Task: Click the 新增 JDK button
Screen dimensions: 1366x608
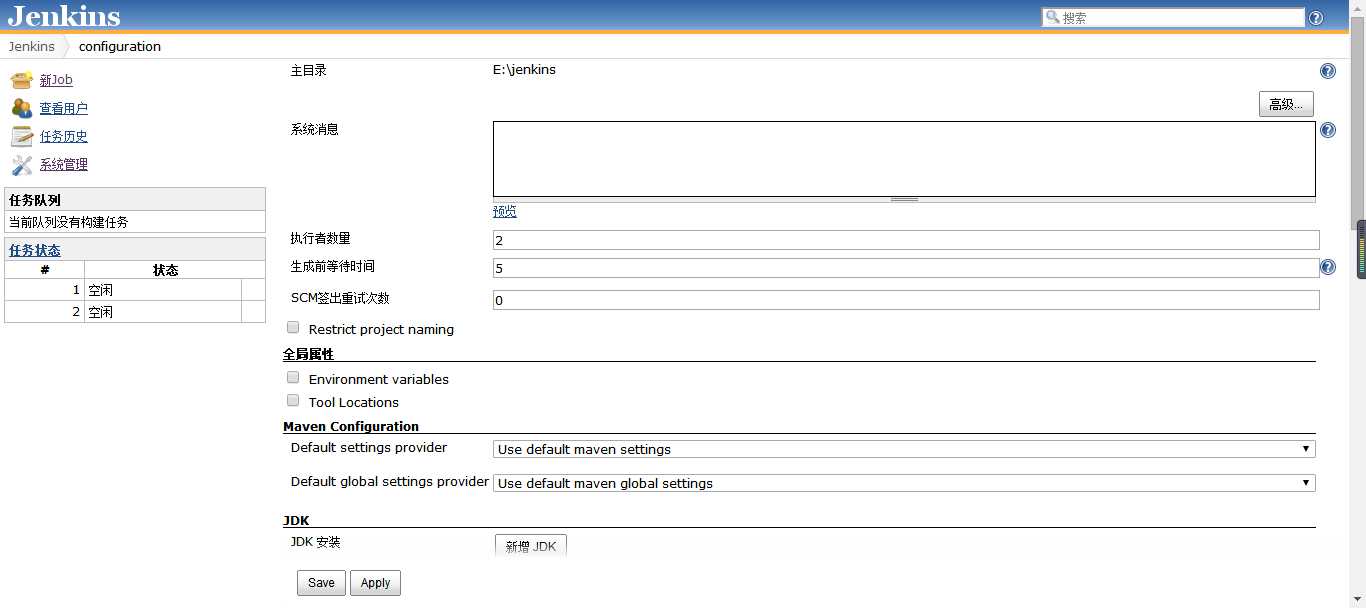Action: click(531, 546)
